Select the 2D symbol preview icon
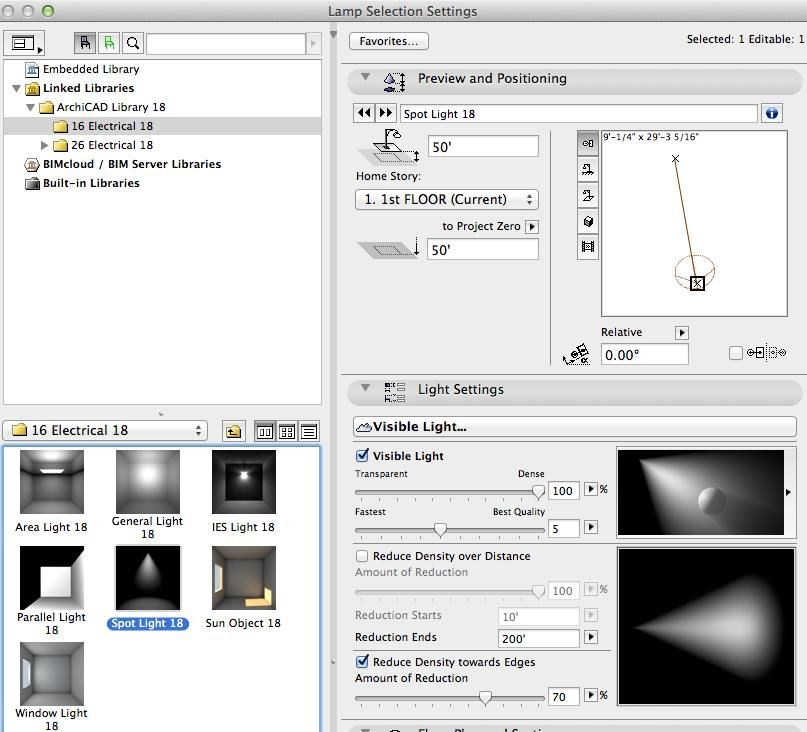This screenshot has width=807, height=732. [588, 144]
